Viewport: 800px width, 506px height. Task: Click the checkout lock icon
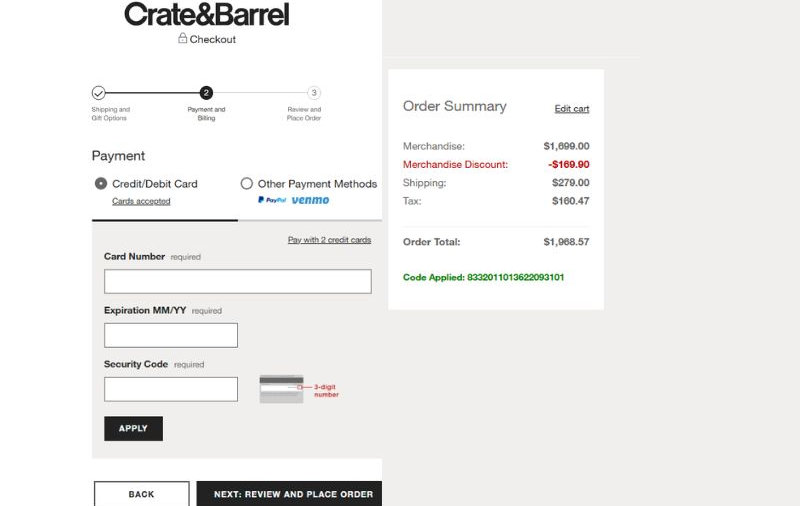[183, 39]
